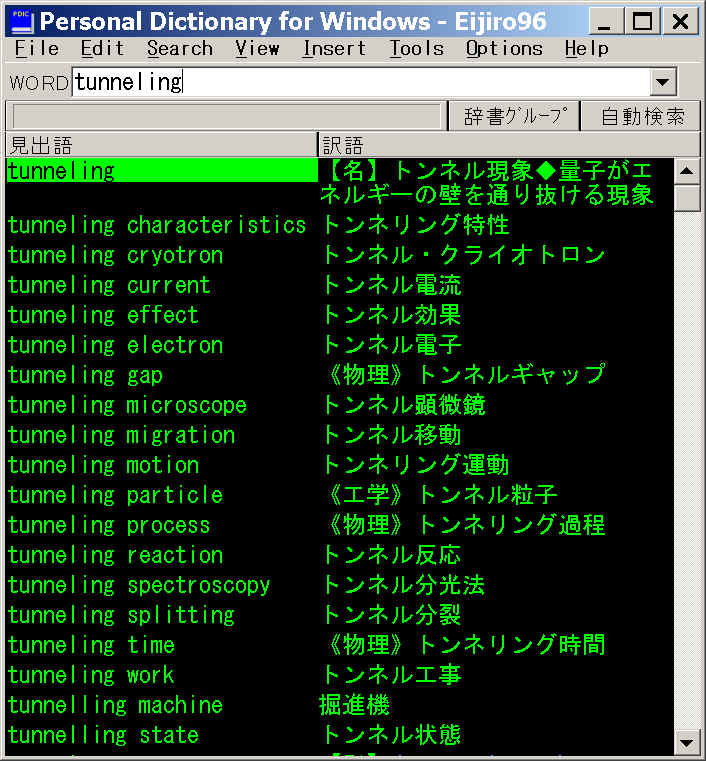This screenshot has width=706, height=761.
Task: Click into the WORD input field
Action: tap(361, 82)
